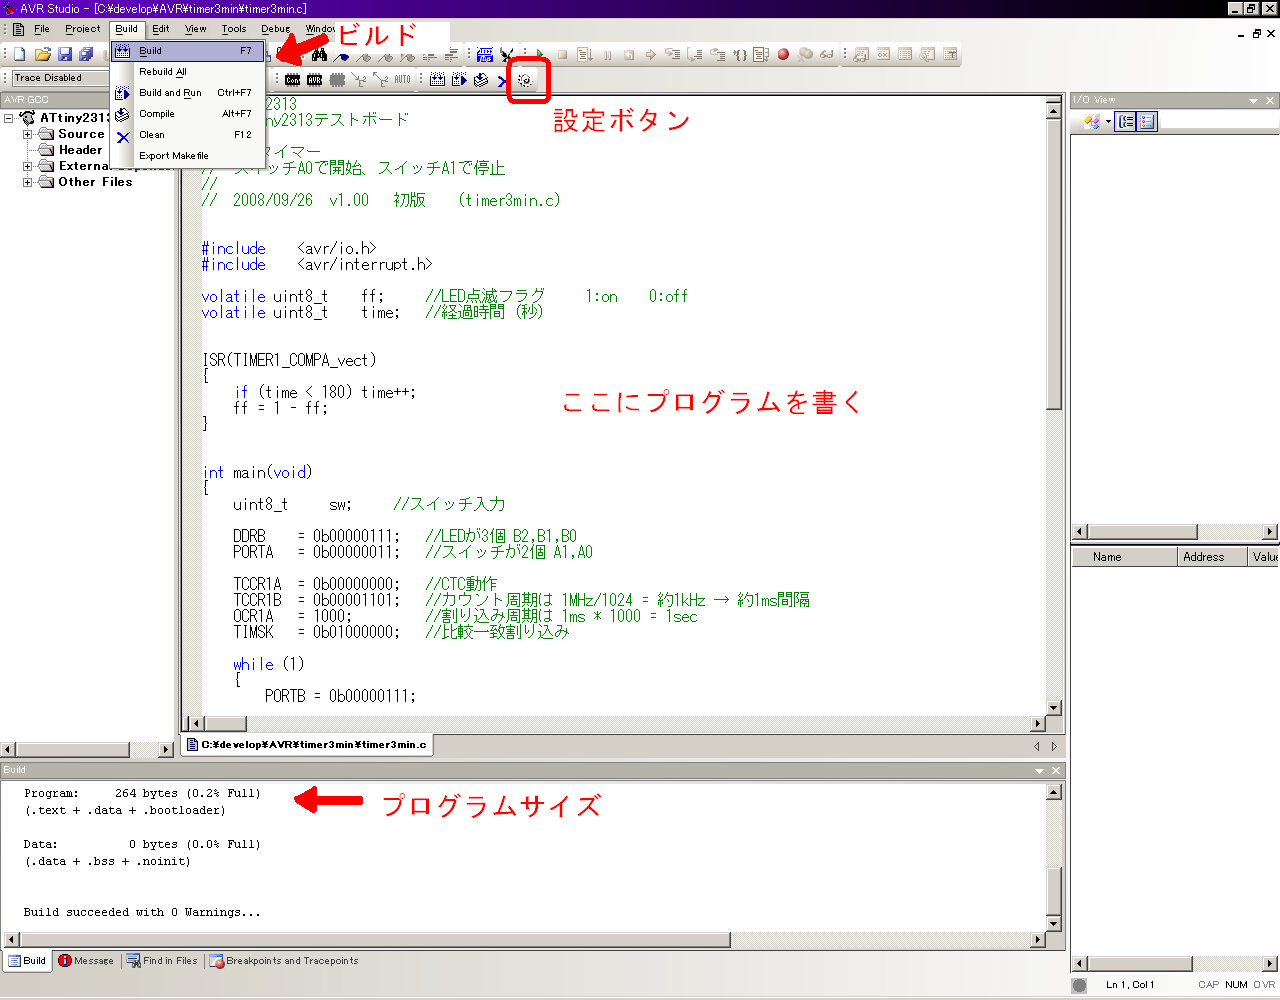Viewport: 1280px width, 1000px height.
Task: Open the I/O View filter dropdown arrow
Action: [1108, 121]
